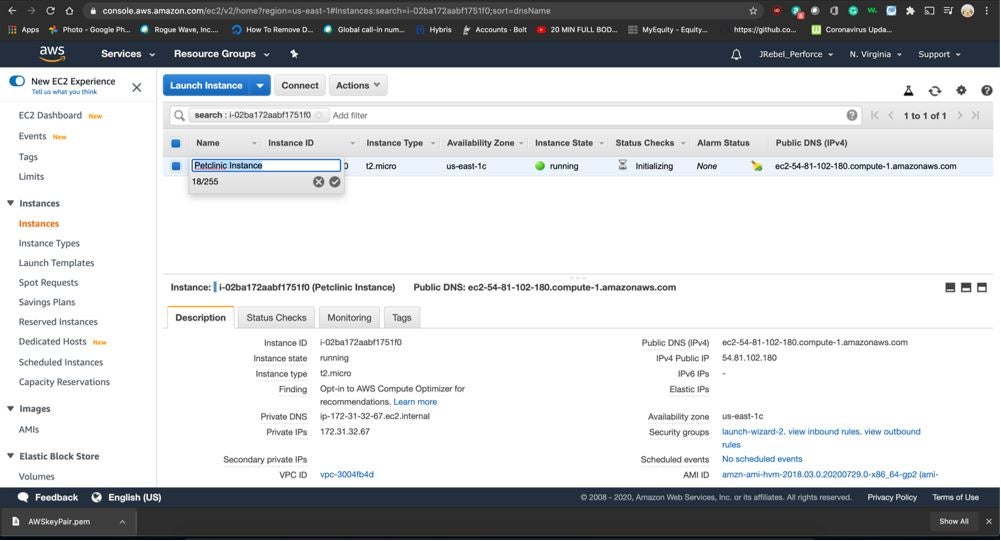Open the Launch Instance dropdown arrow

tap(260, 86)
